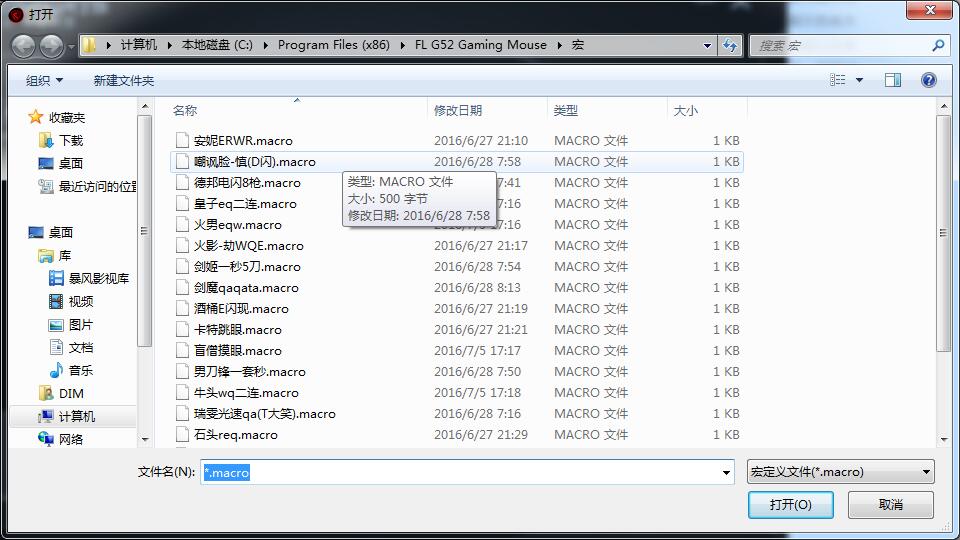Click file icon of 盲僧摸眼.macro
This screenshot has width=960, height=540.
tap(182, 350)
